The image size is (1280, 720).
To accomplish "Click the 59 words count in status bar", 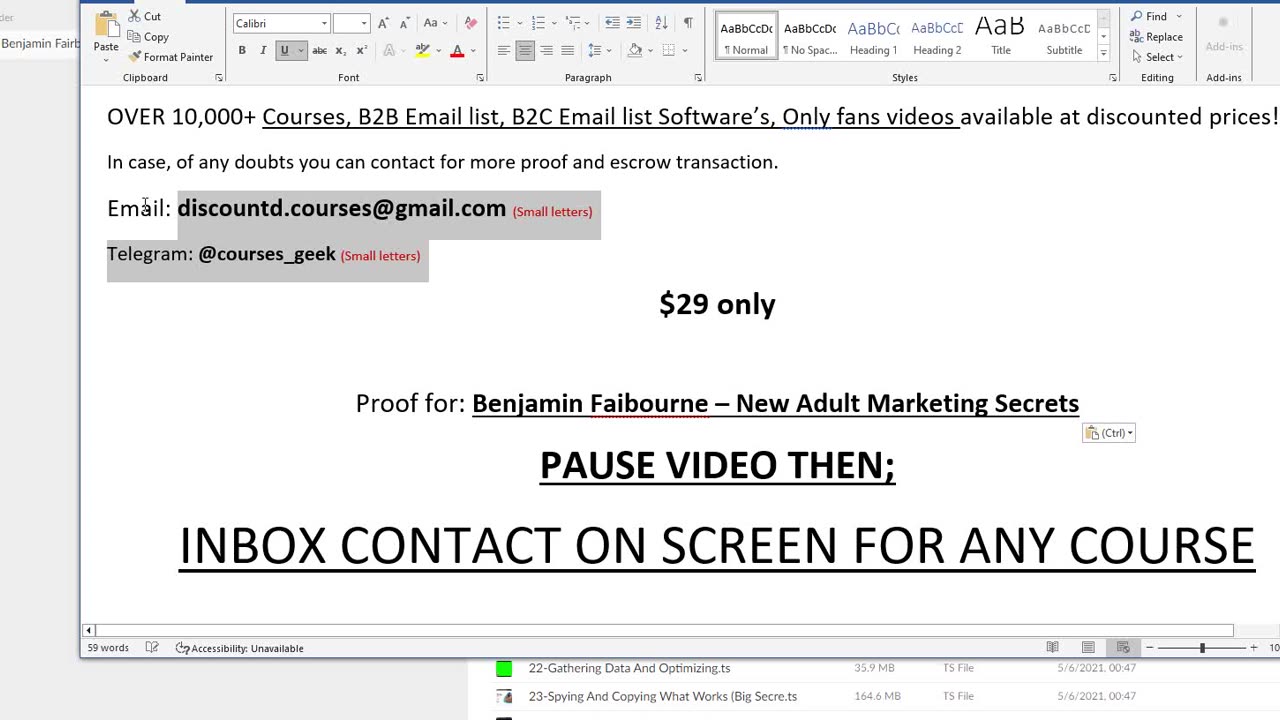I will [108, 648].
